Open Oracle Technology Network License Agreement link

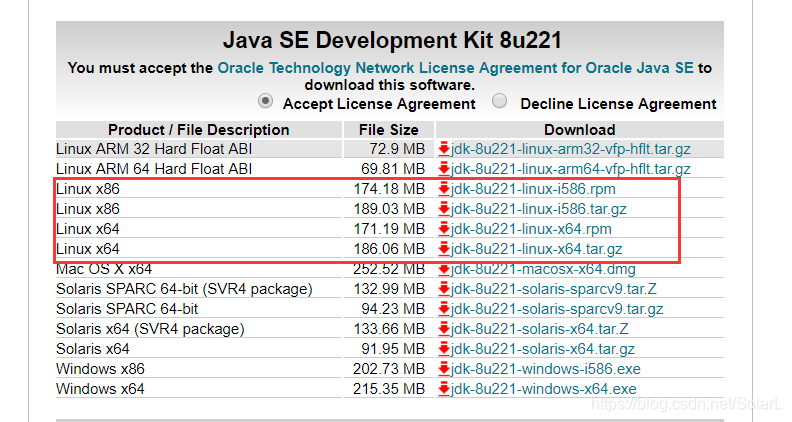(x=455, y=68)
